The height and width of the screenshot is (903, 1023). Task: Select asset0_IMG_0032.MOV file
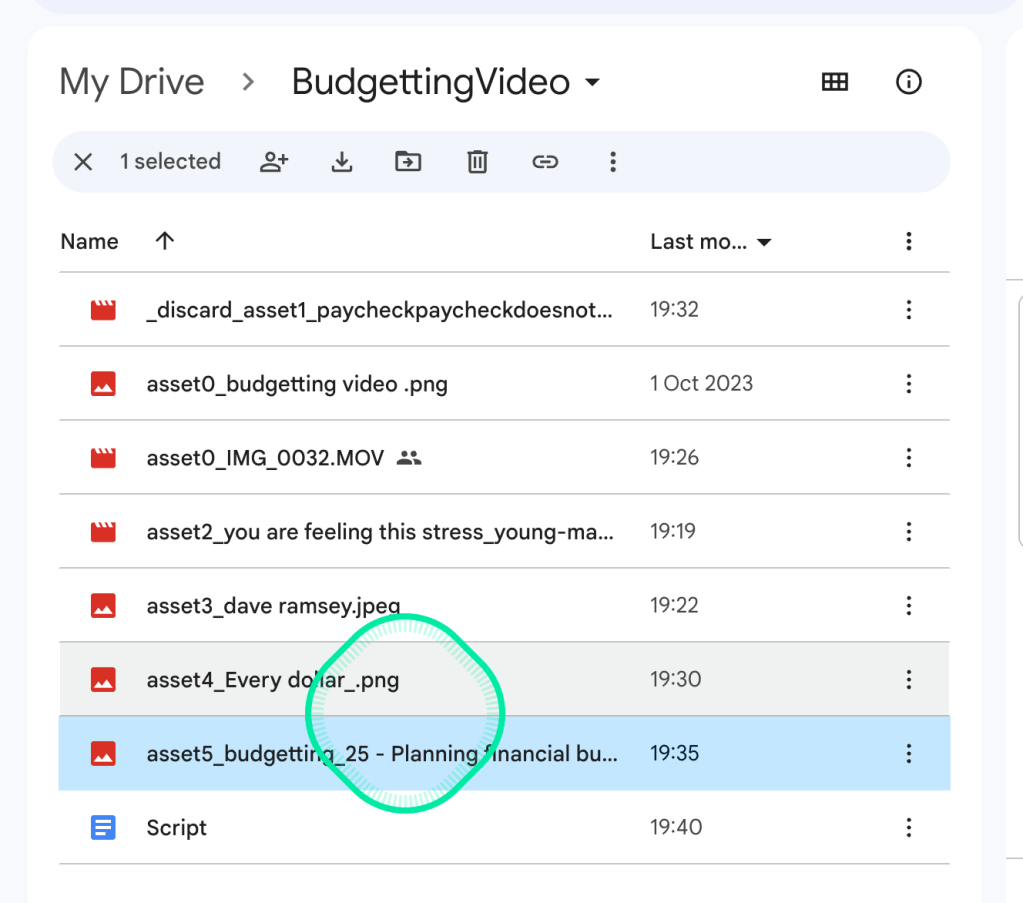(x=504, y=457)
